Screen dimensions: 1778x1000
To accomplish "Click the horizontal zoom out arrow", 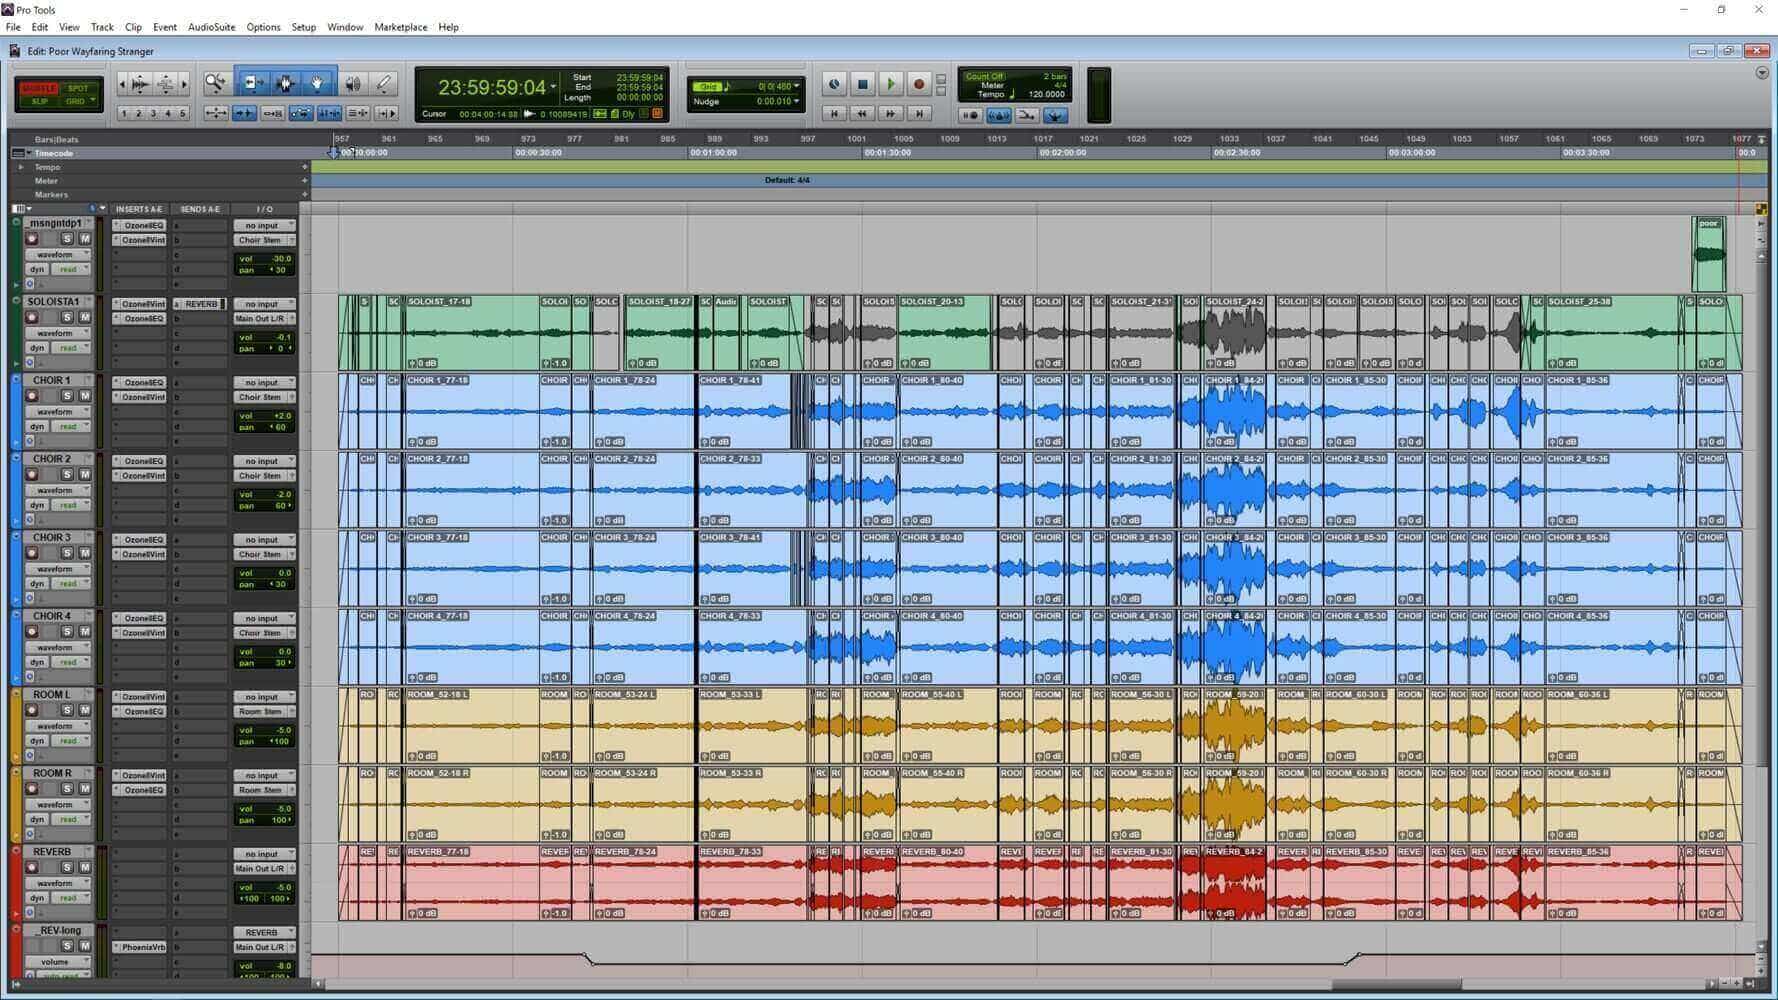I will click(x=122, y=84).
